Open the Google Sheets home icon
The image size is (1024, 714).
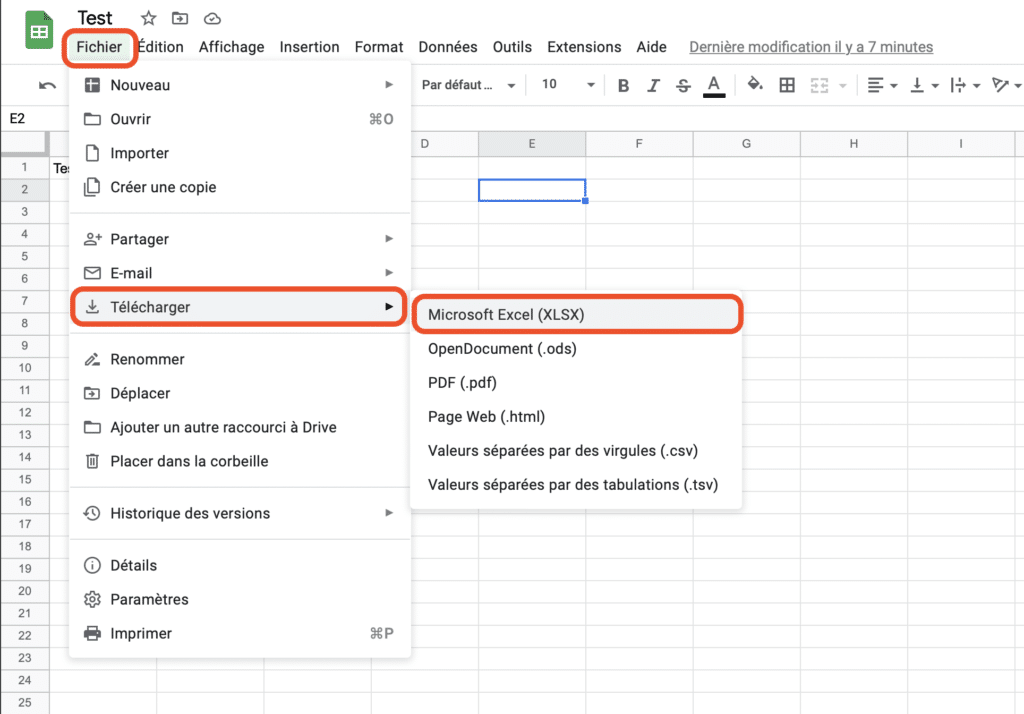(39, 30)
